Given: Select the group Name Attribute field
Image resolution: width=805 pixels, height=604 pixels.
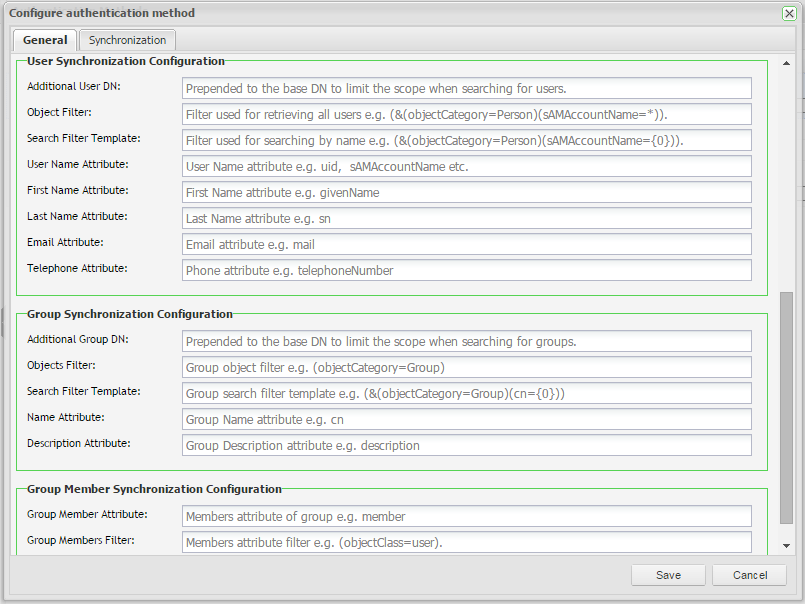Looking at the screenshot, I should click(466, 419).
